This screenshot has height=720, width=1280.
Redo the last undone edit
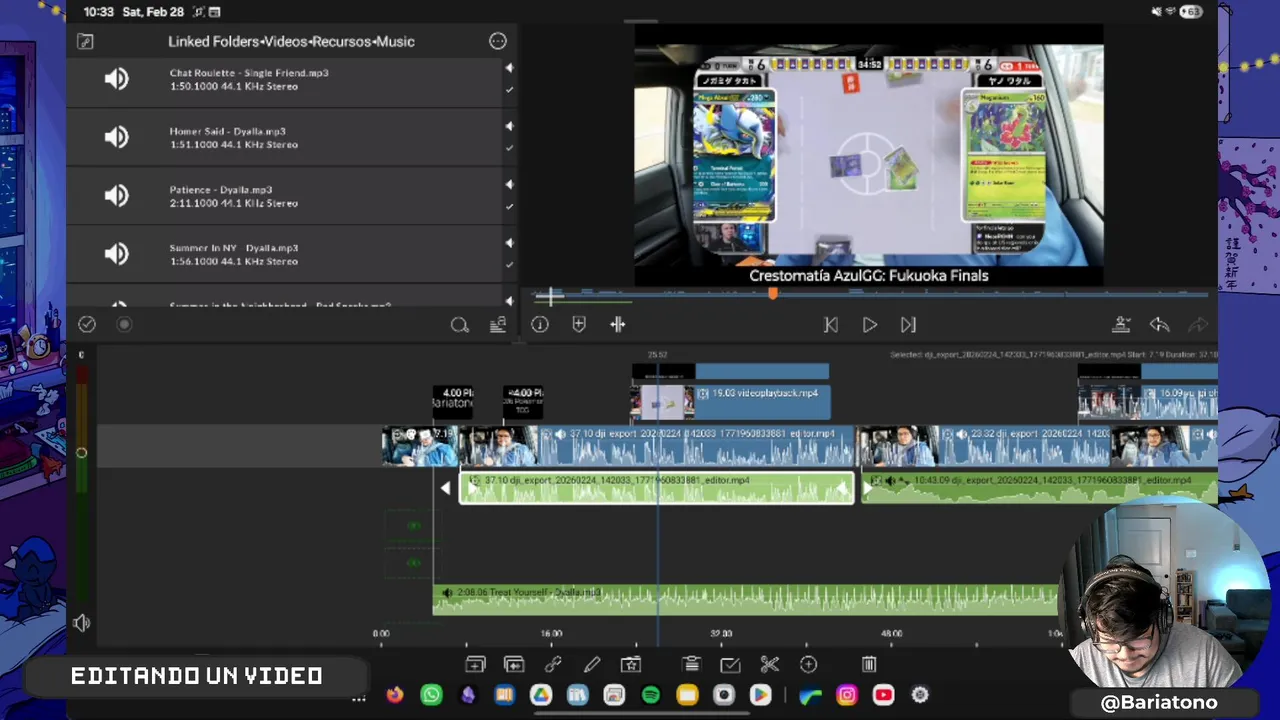click(1197, 325)
